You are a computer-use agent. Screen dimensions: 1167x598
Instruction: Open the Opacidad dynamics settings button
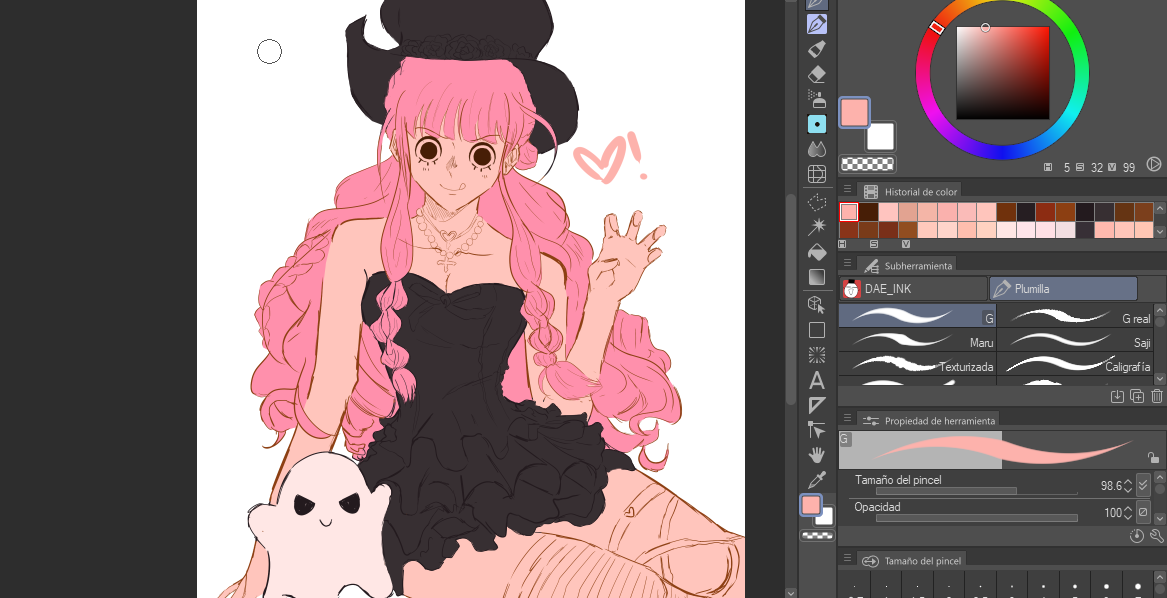coord(1143,512)
